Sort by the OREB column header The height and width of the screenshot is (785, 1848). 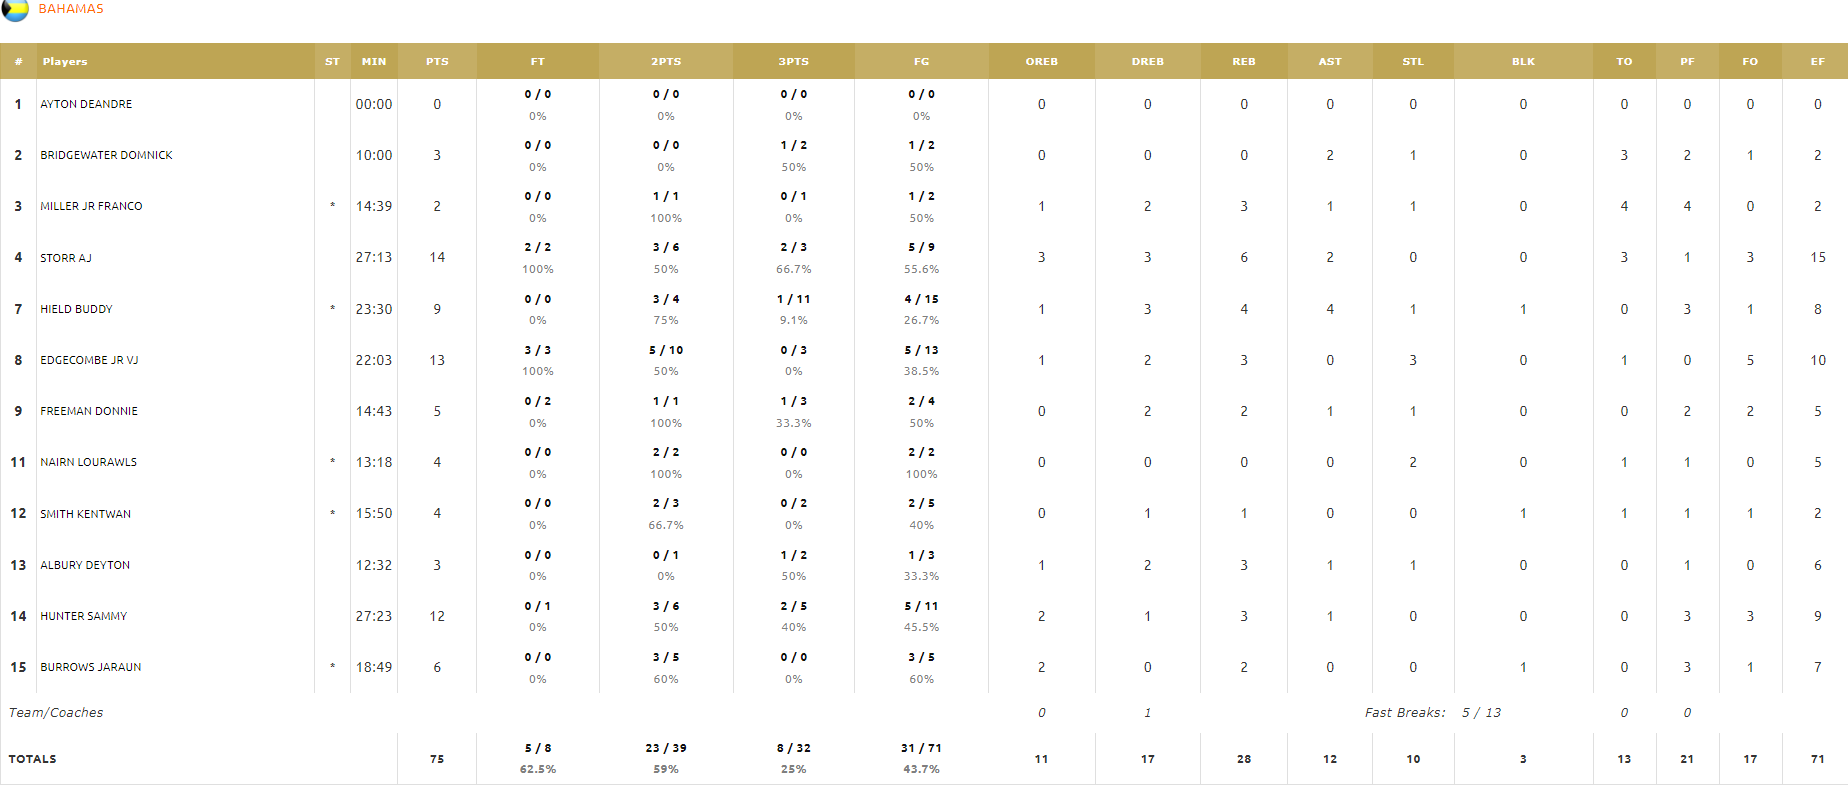tap(1042, 61)
